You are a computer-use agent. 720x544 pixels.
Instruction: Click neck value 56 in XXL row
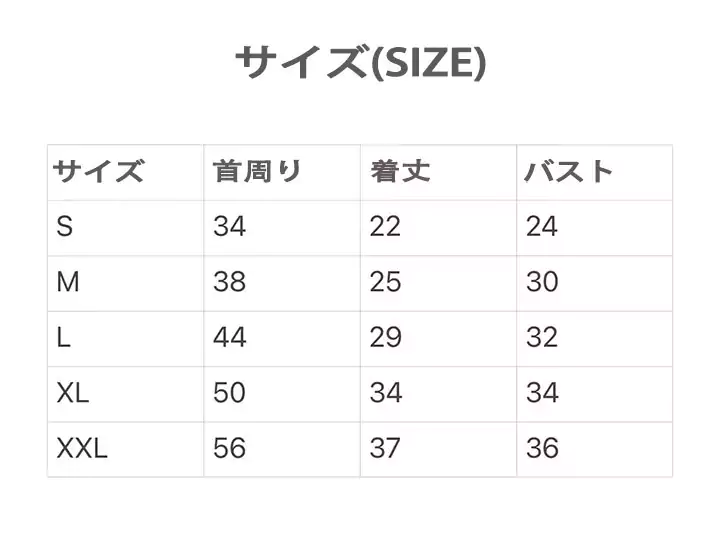coord(229,448)
